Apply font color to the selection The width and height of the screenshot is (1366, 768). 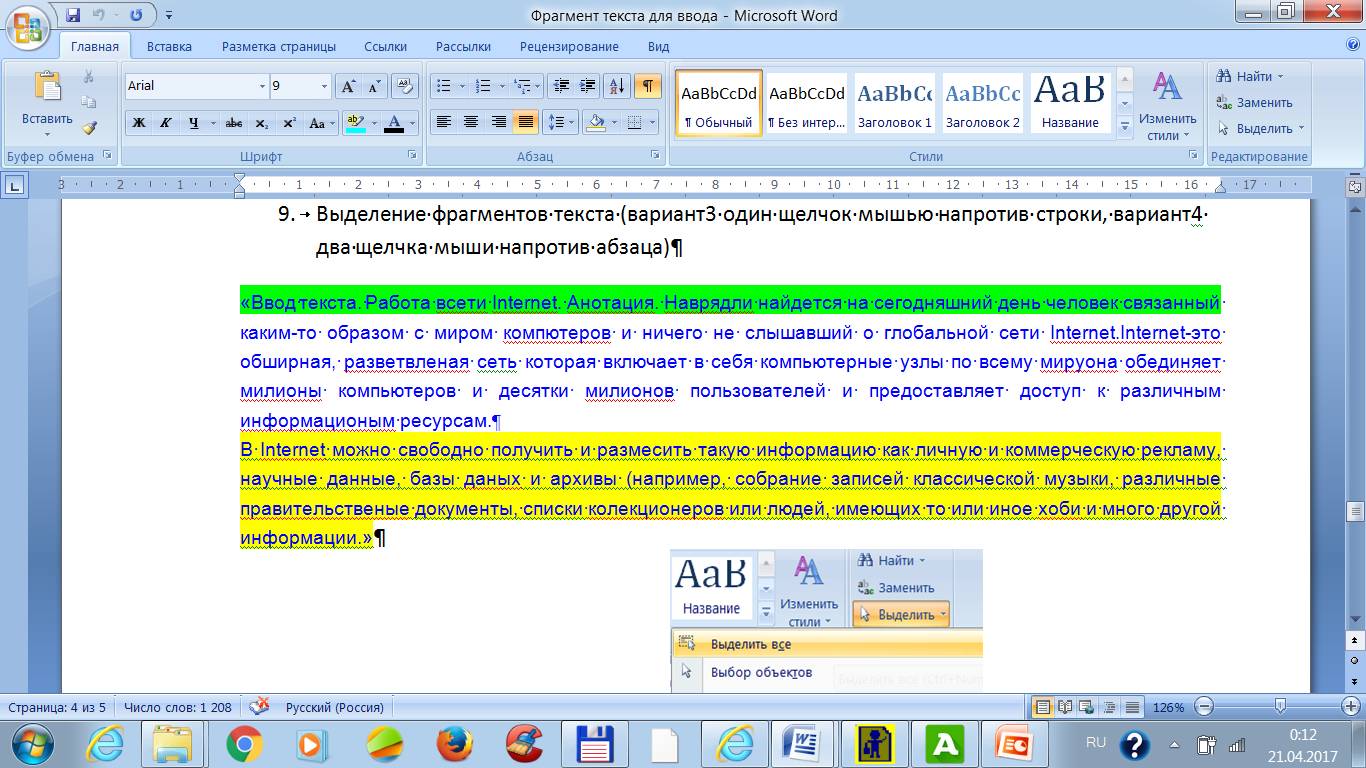tap(394, 123)
